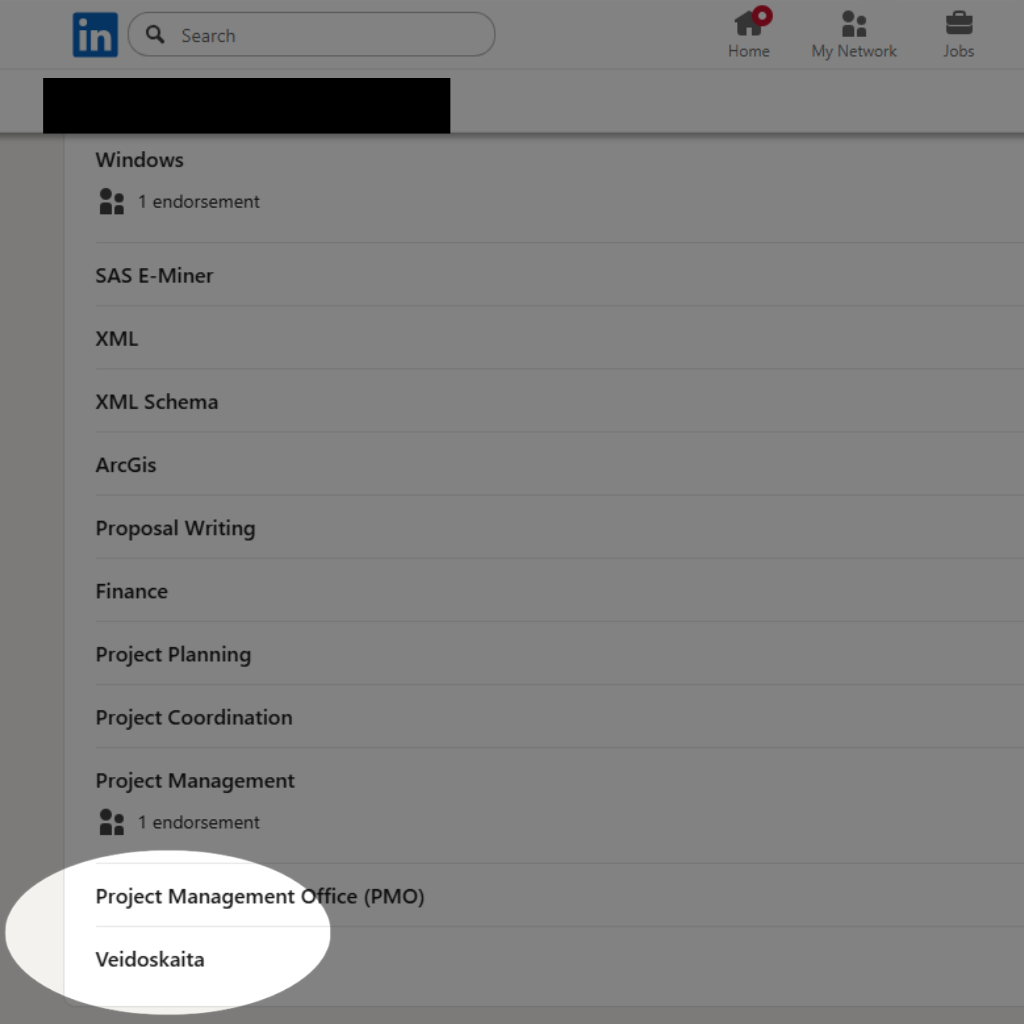Click the LinkedIn logo icon

[x=95, y=35]
